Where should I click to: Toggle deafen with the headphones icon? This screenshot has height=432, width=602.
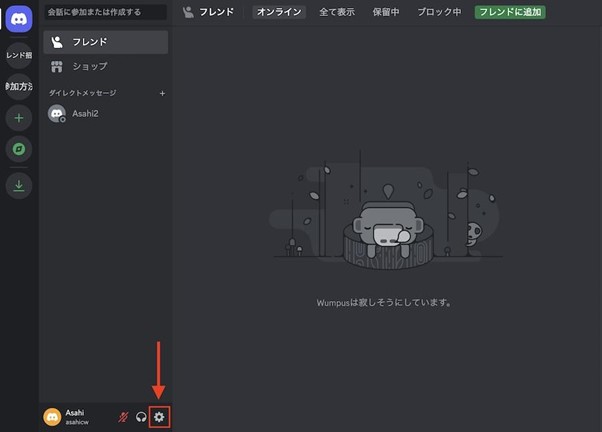coord(141,417)
